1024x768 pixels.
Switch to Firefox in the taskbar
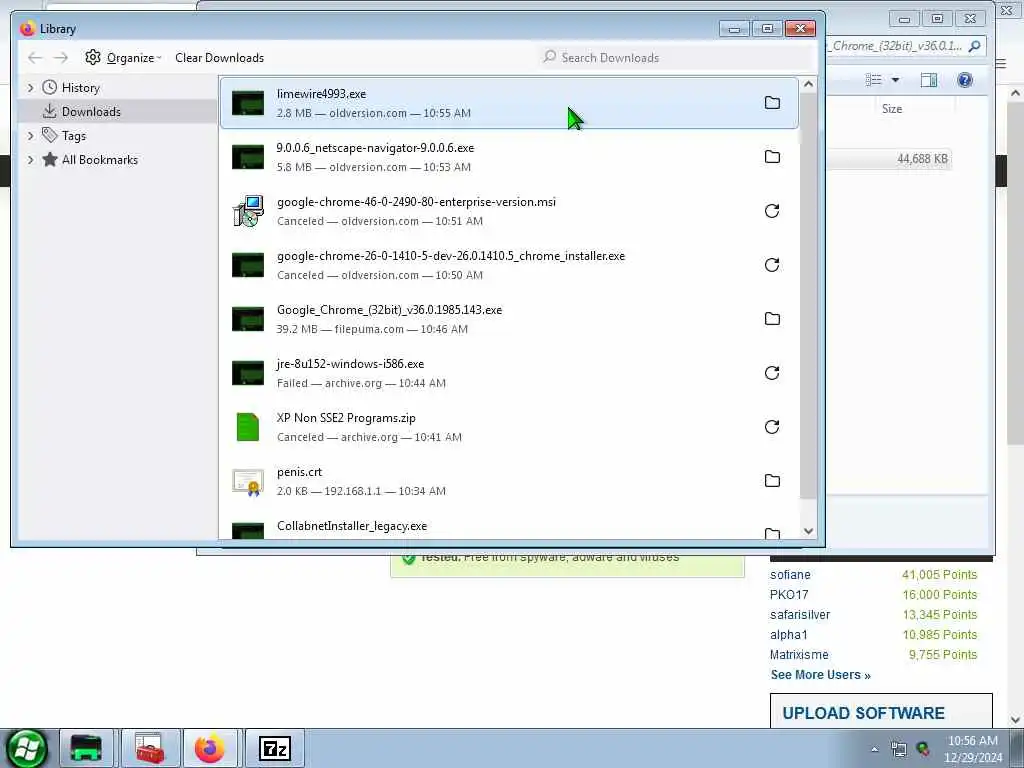click(210, 748)
